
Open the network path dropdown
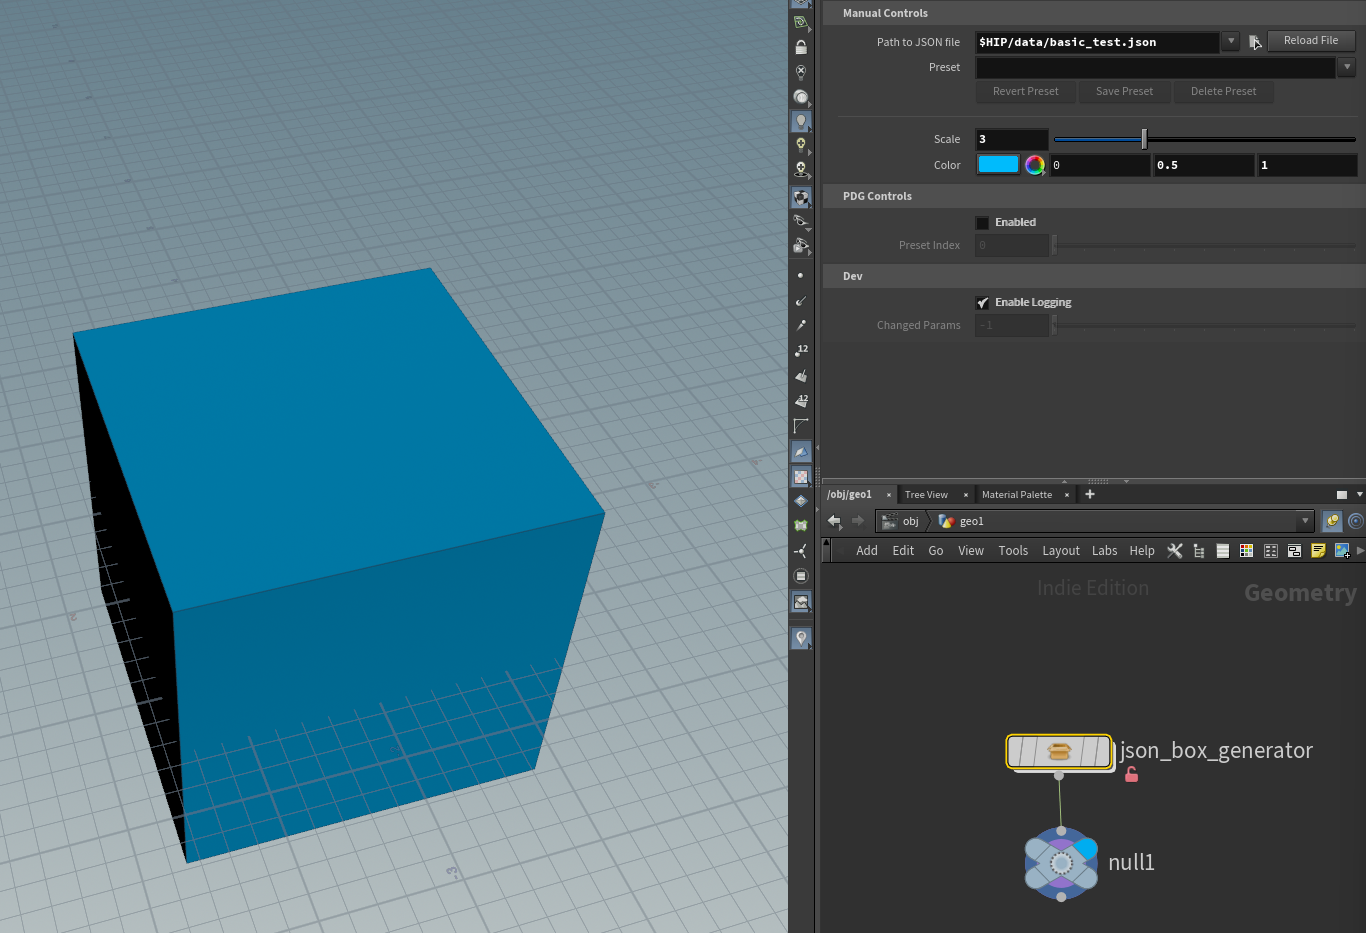tap(1304, 521)
